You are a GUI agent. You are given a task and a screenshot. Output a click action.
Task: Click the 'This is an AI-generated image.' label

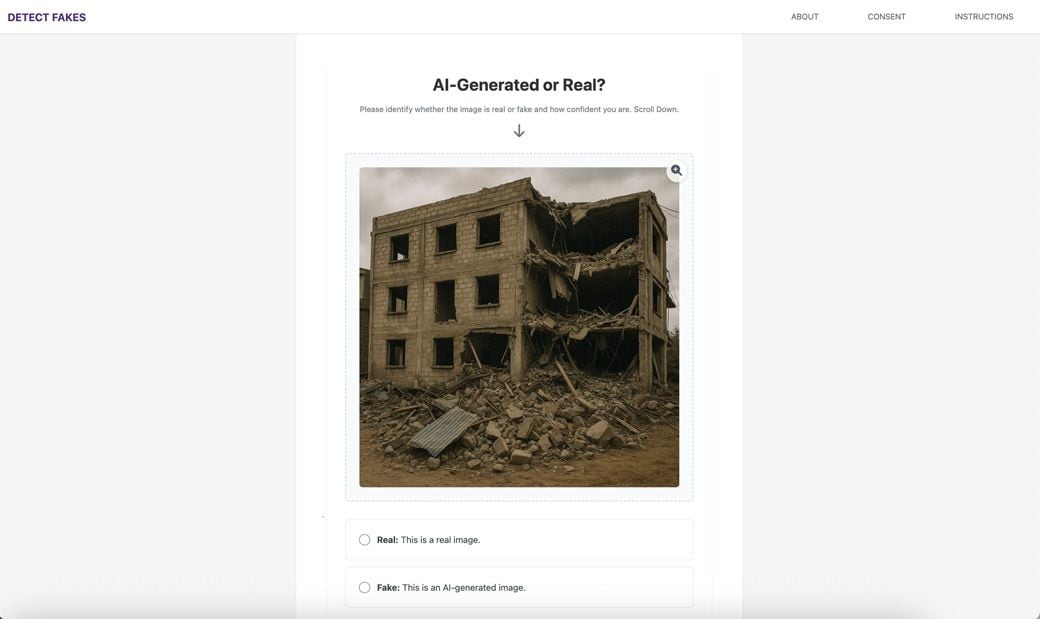pos(464,588)
